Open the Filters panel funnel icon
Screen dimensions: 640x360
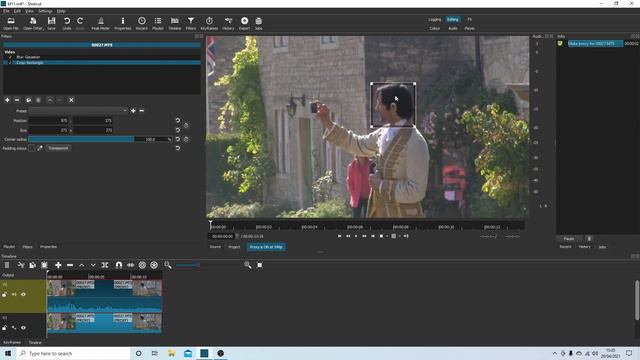pyautogui.click(x=191, y=23)
